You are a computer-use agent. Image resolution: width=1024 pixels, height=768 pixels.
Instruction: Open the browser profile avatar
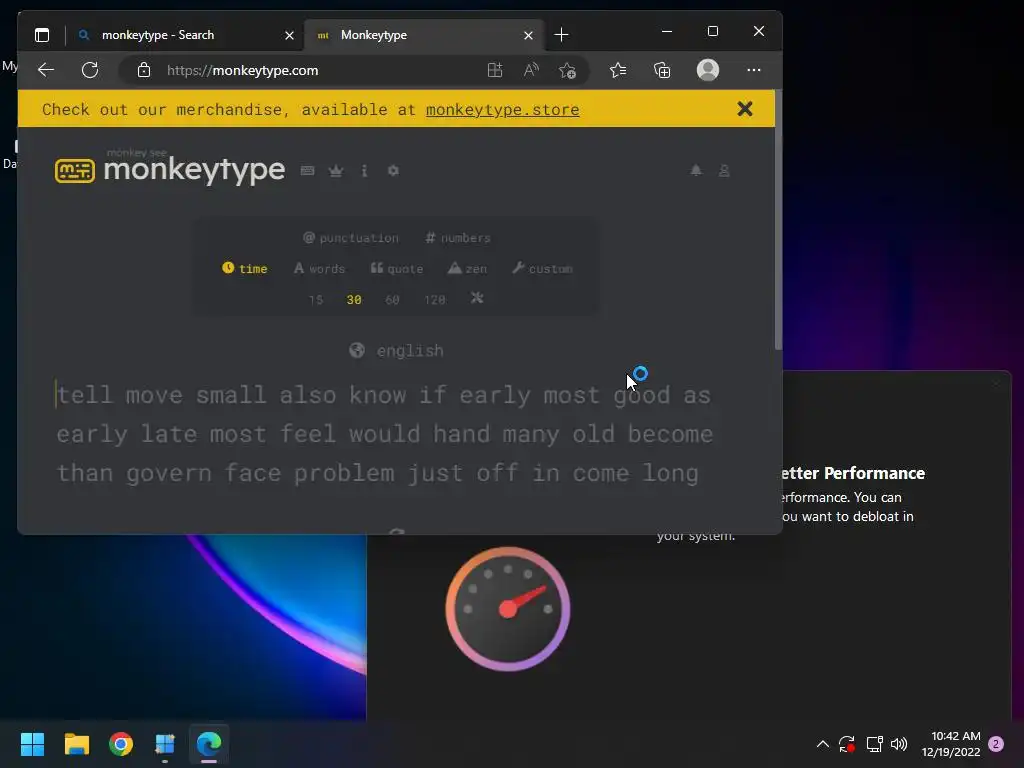pyautogui.click(x=708, y=70)
